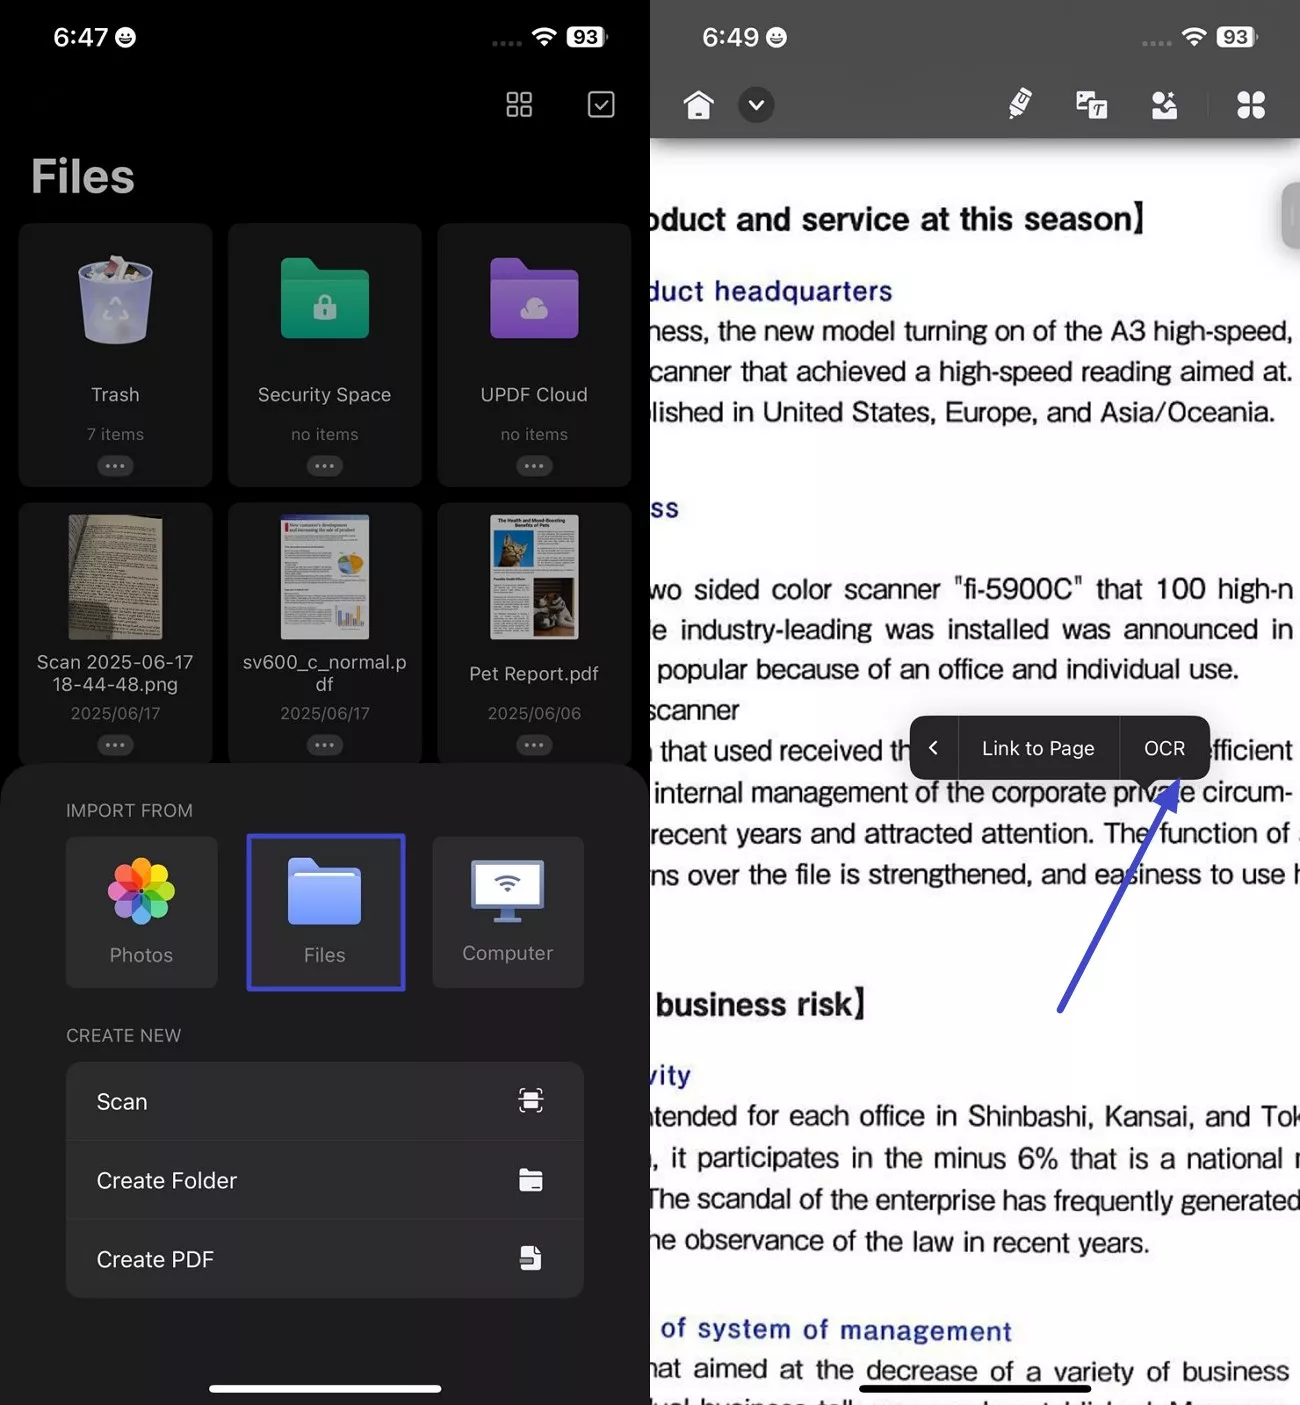The height and width of the screenshot is (1405, 1300).
Task: Start a new Scan
Action: 324,1101
